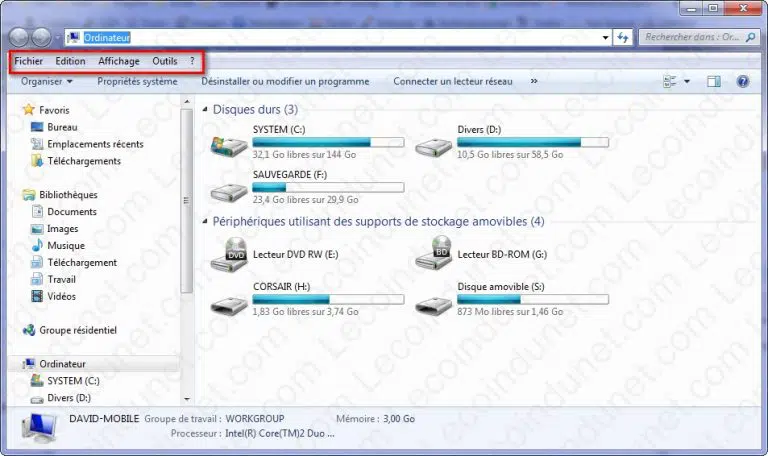Select the Lecteur BD-ROM (G:) icon
This screenshot has height=456, width=768.
(433, 253)
